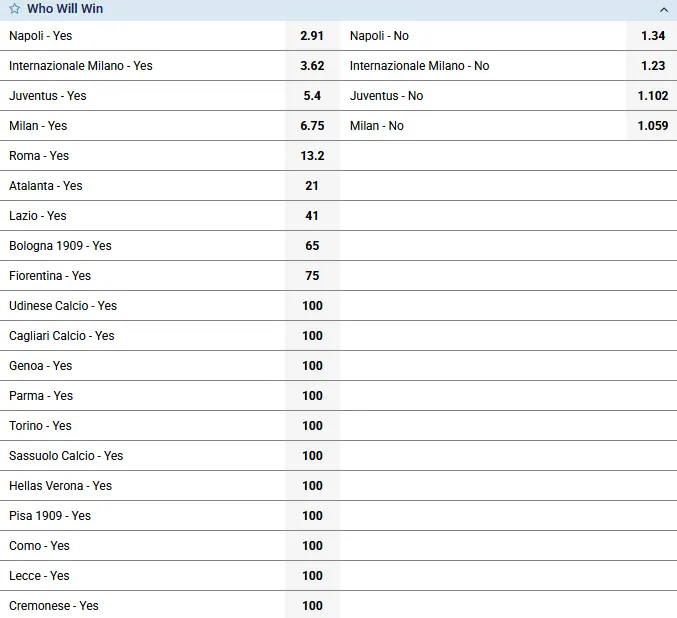This screenshot has height=618, width=677.
Task: Choose Juventus - Yes odds 5.4
Action: [x=312, y=96]
